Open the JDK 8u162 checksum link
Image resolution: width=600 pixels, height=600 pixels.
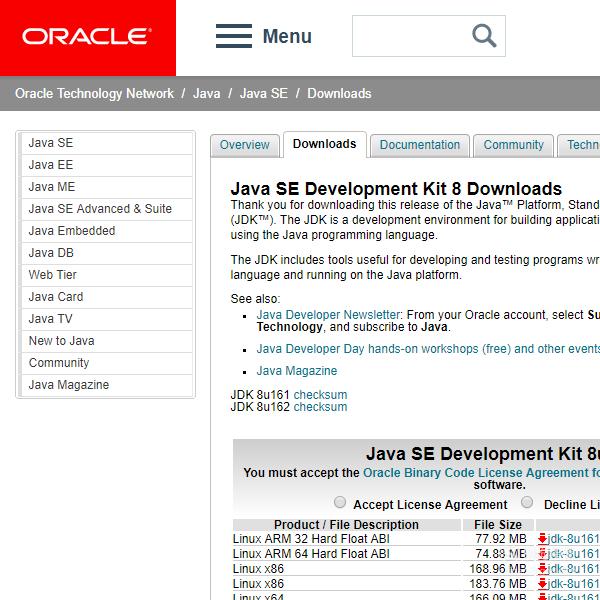320,407
